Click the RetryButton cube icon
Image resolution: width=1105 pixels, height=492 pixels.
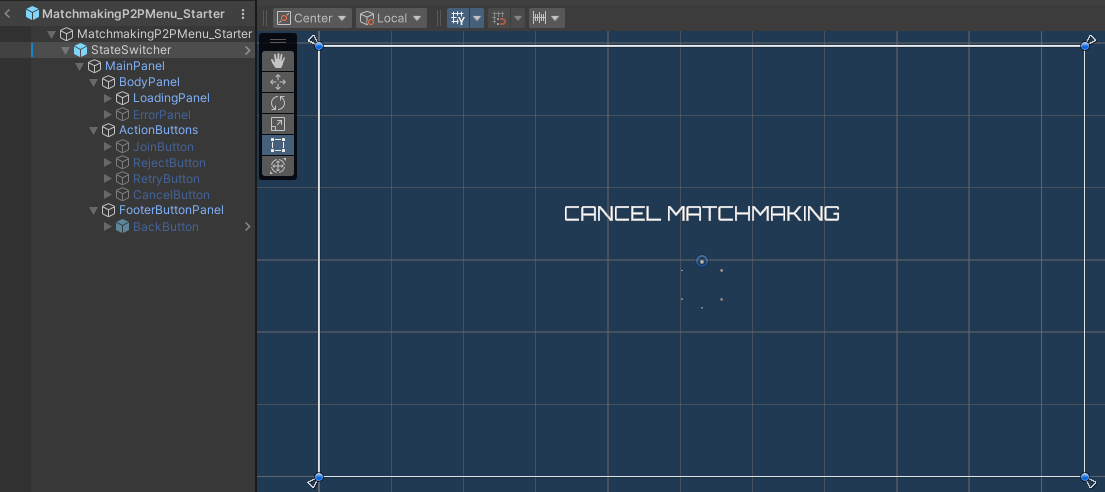(123, 179)
